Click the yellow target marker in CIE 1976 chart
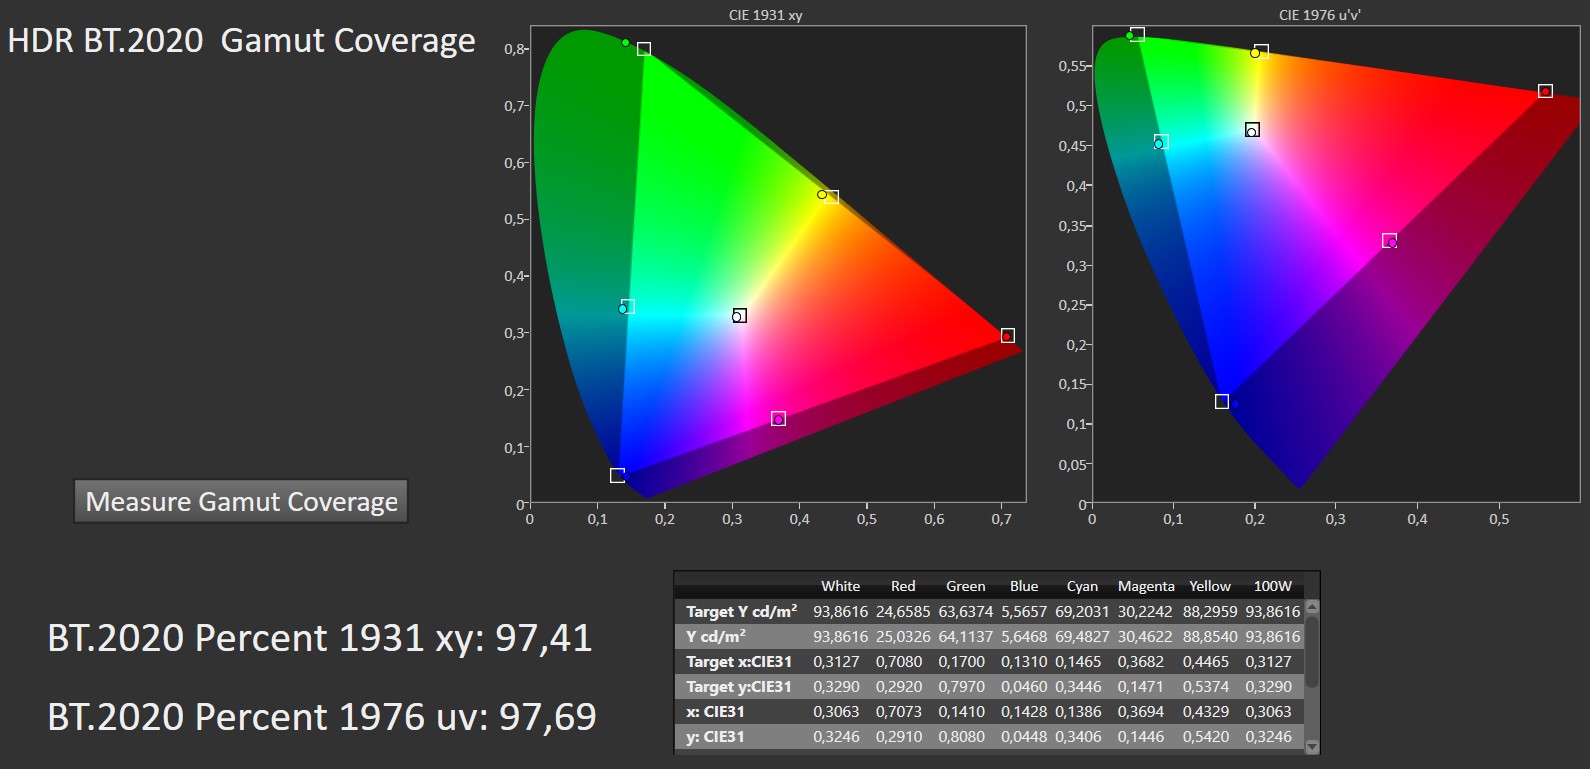This screenshot has width=1590, height=769. click(x=1261, y=51)
